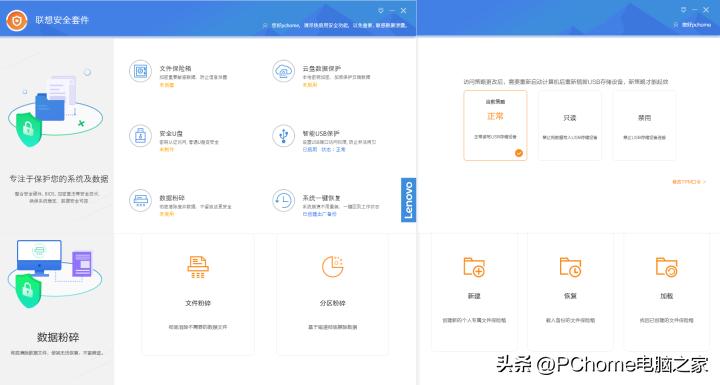Select the 正常 USB access mode card

[x=495, y=125]
